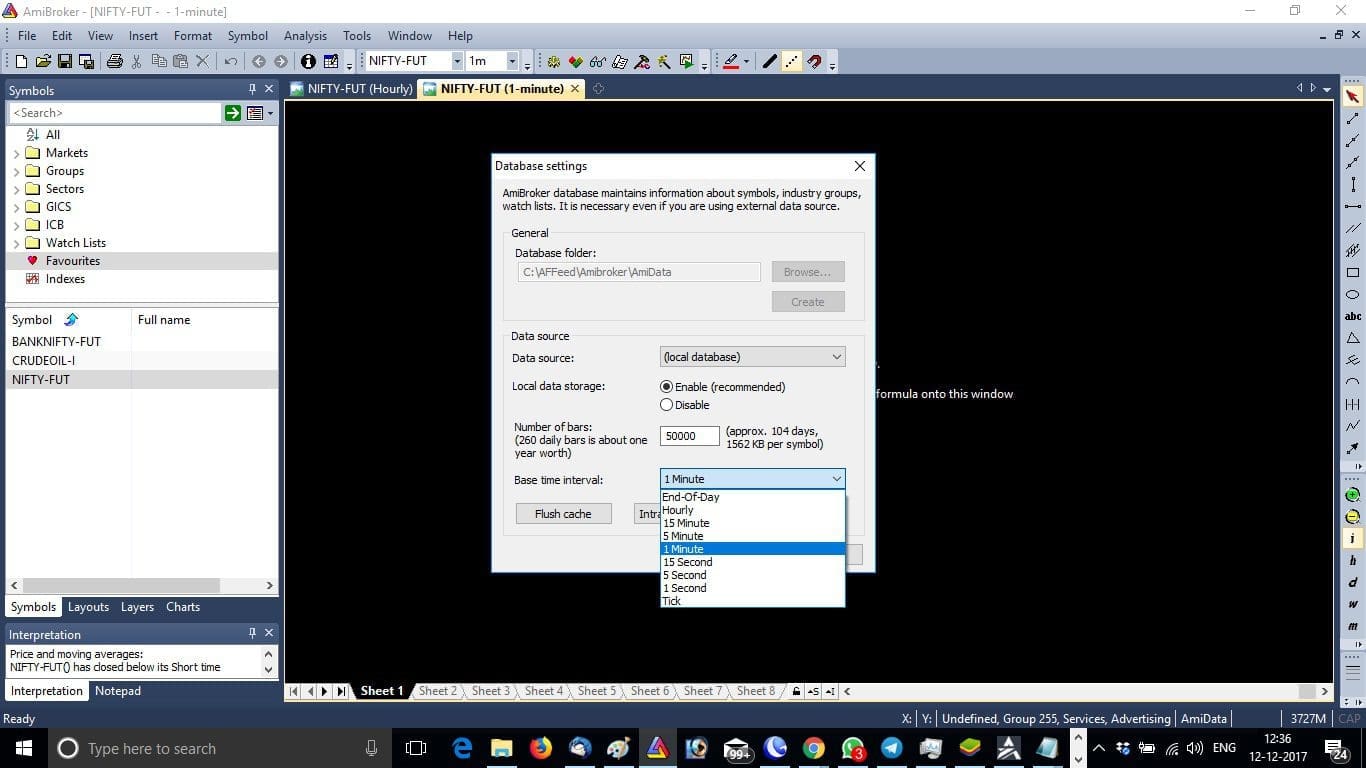Choose 15 Minute from interval list
1366x768 pixels.
click(752, 523)
